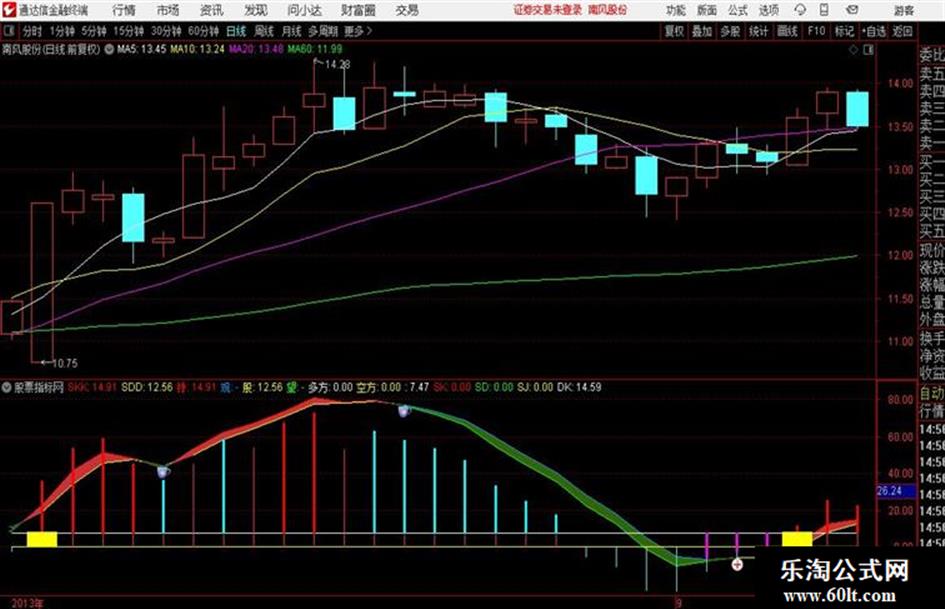This screenshot has height=609, width=945.
Task: Open the 多周期 multi-period view
Action: click(323, 31)
